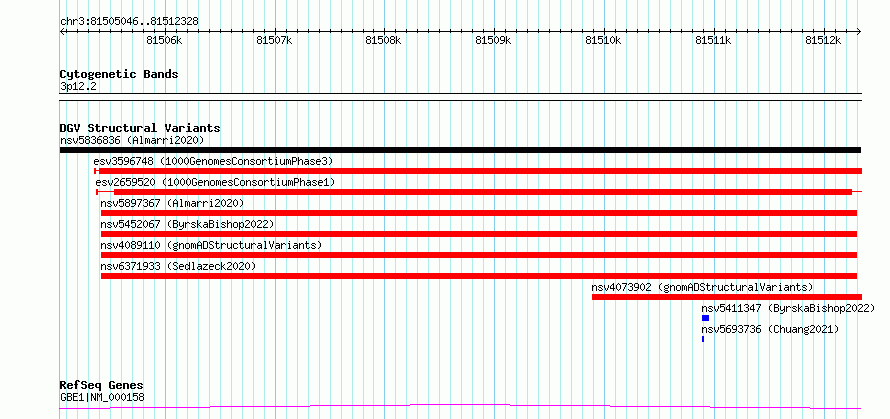890x419 pixels.
Task: Click the 81510k ruler tick label
Action: (604, 40)
